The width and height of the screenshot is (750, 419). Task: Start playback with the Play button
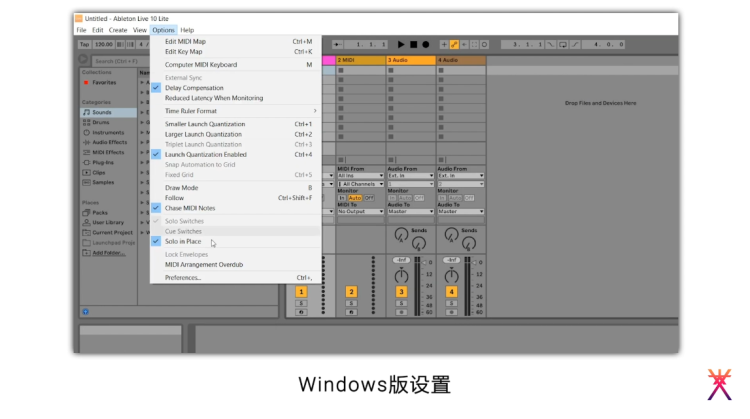click(x=401, y=44)
